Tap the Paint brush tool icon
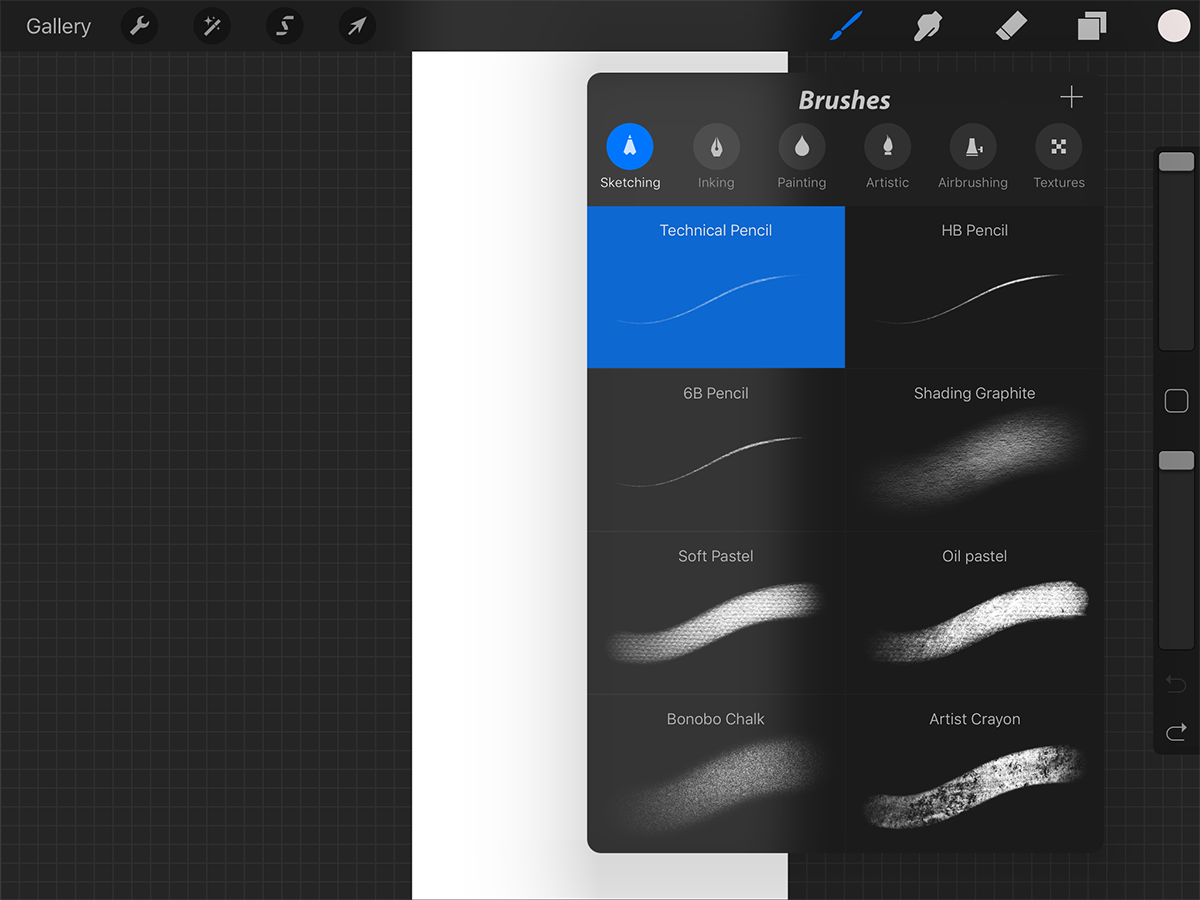1200x900 pixels. click(846, 26)
